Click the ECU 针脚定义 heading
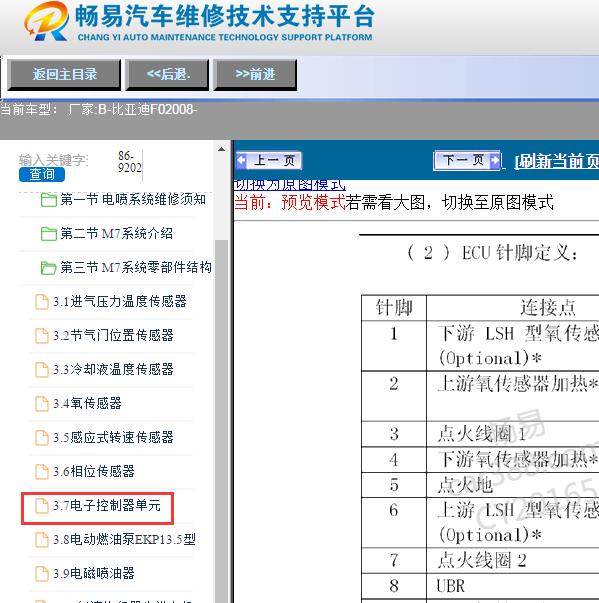599x603 pixels. tap(492, 253)
